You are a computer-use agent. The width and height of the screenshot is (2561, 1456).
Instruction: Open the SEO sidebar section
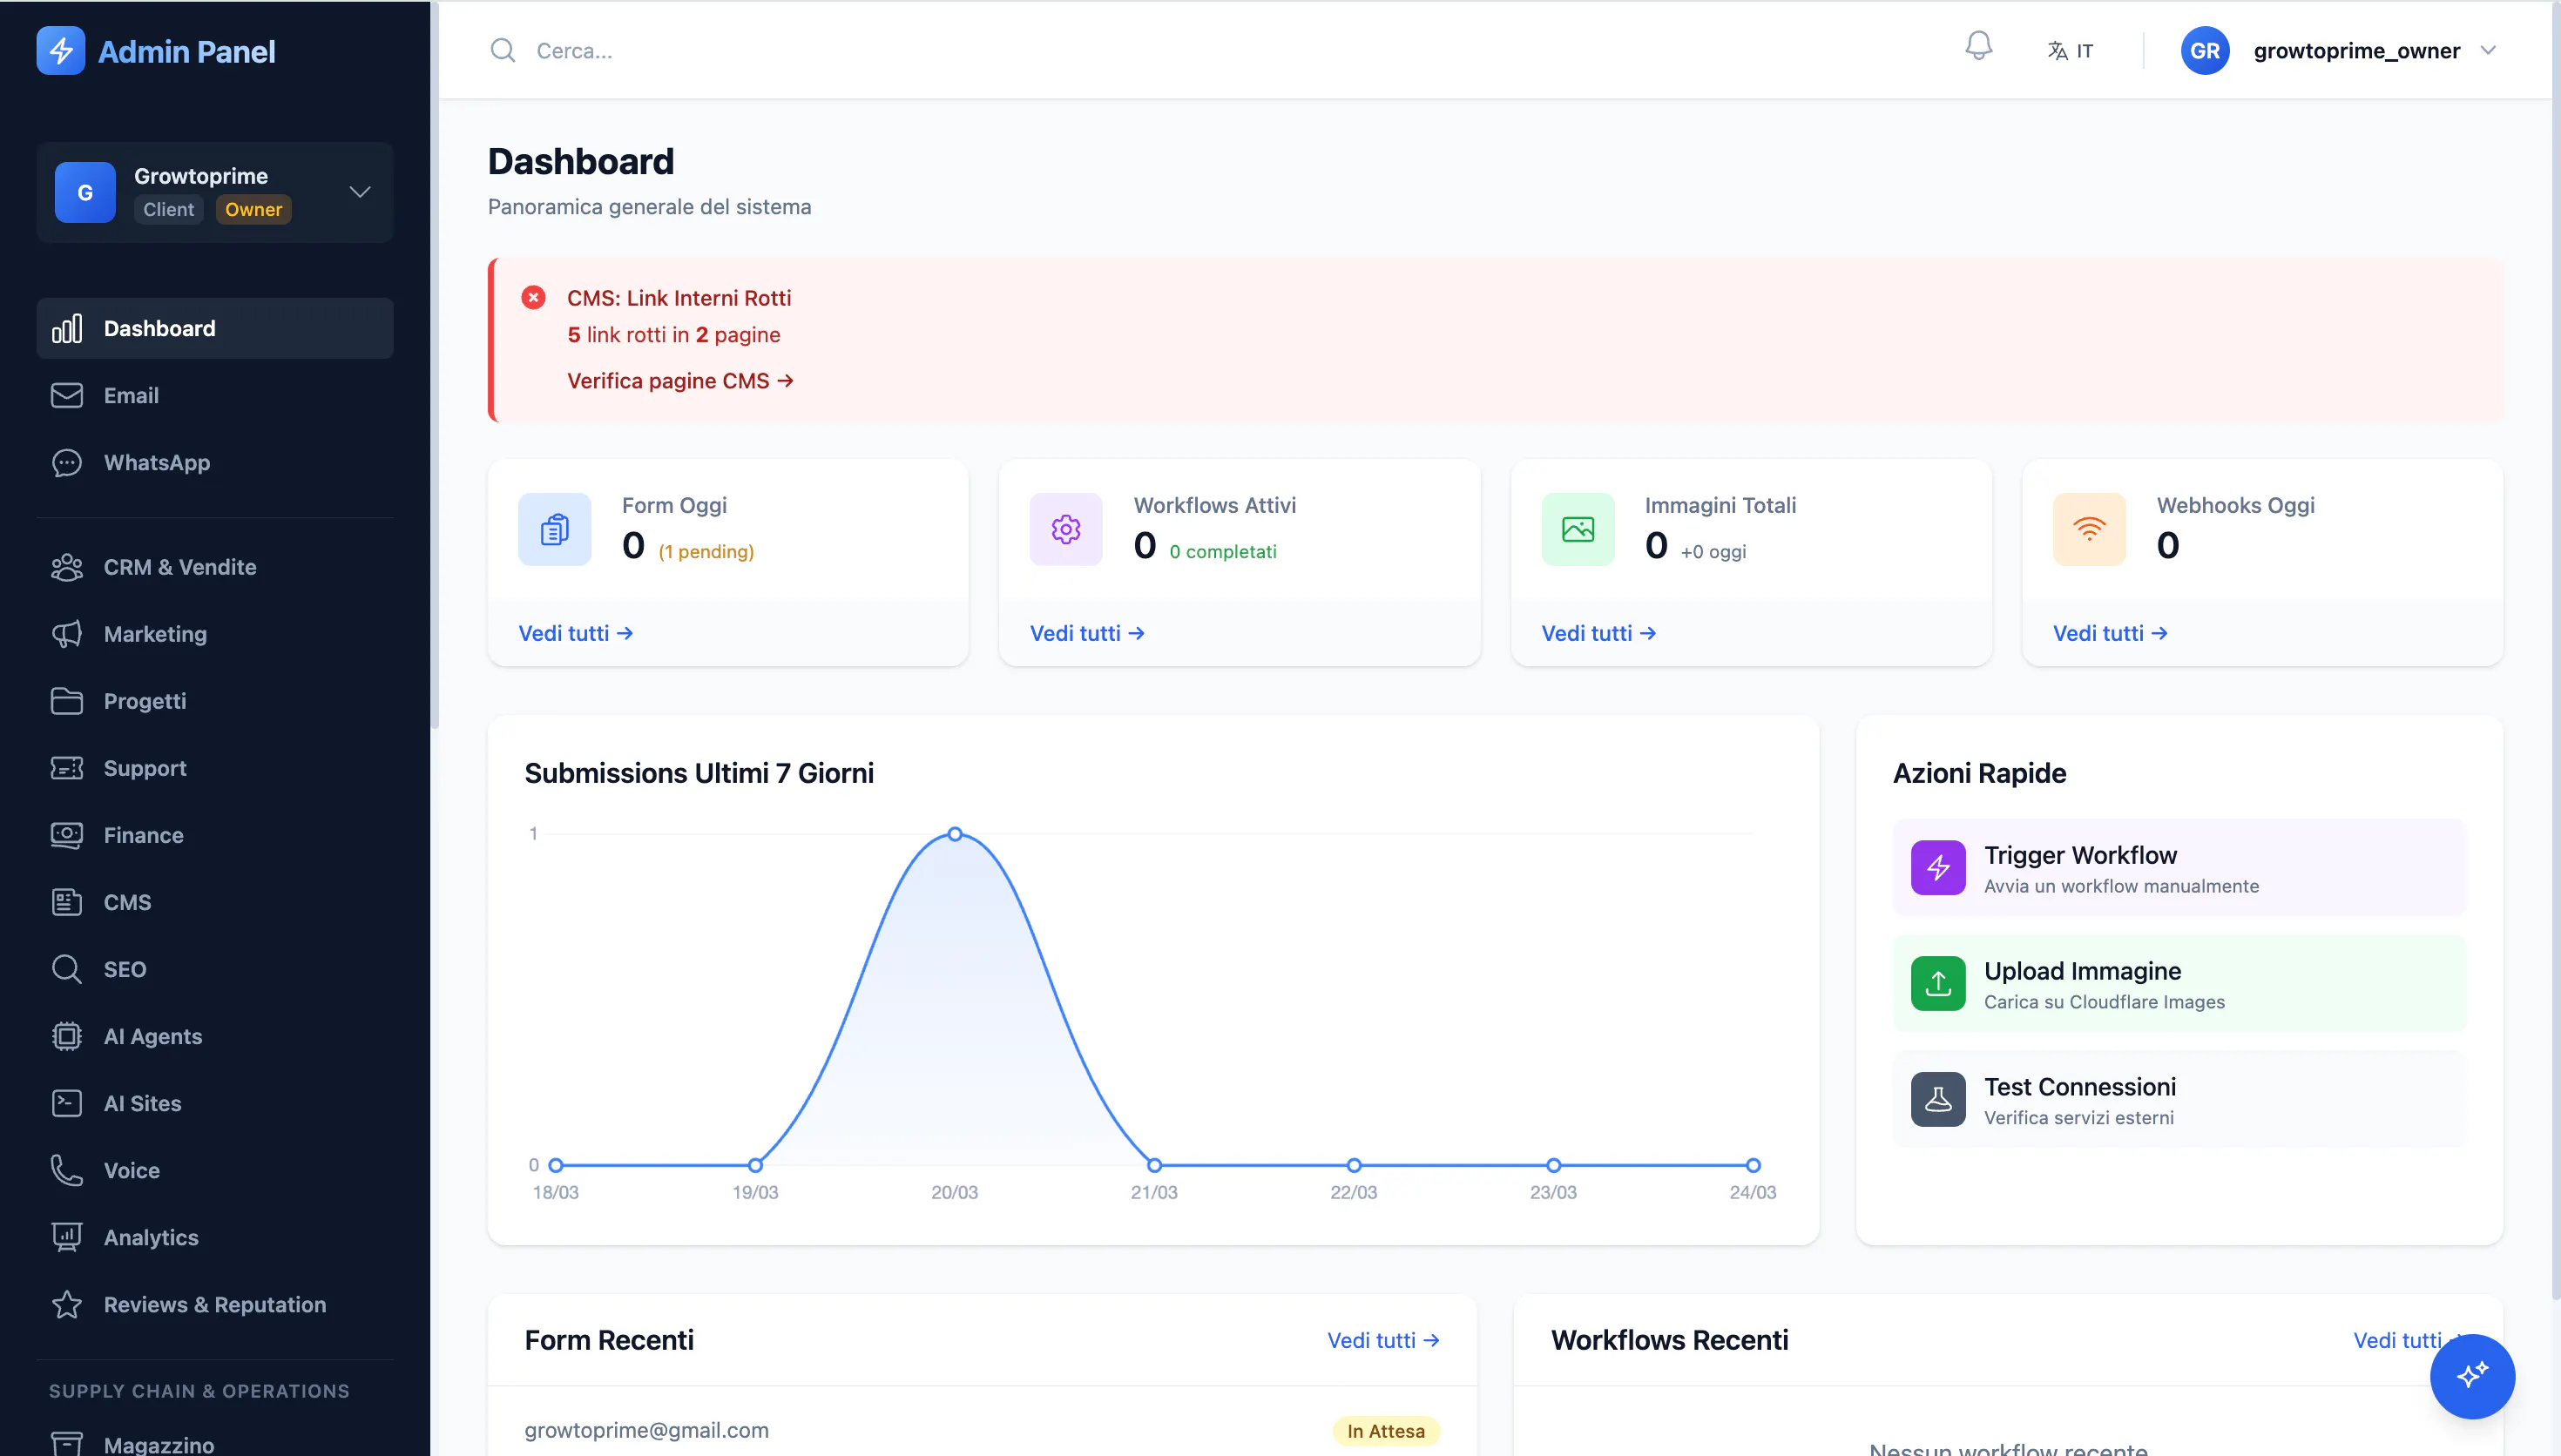(215, 969)
